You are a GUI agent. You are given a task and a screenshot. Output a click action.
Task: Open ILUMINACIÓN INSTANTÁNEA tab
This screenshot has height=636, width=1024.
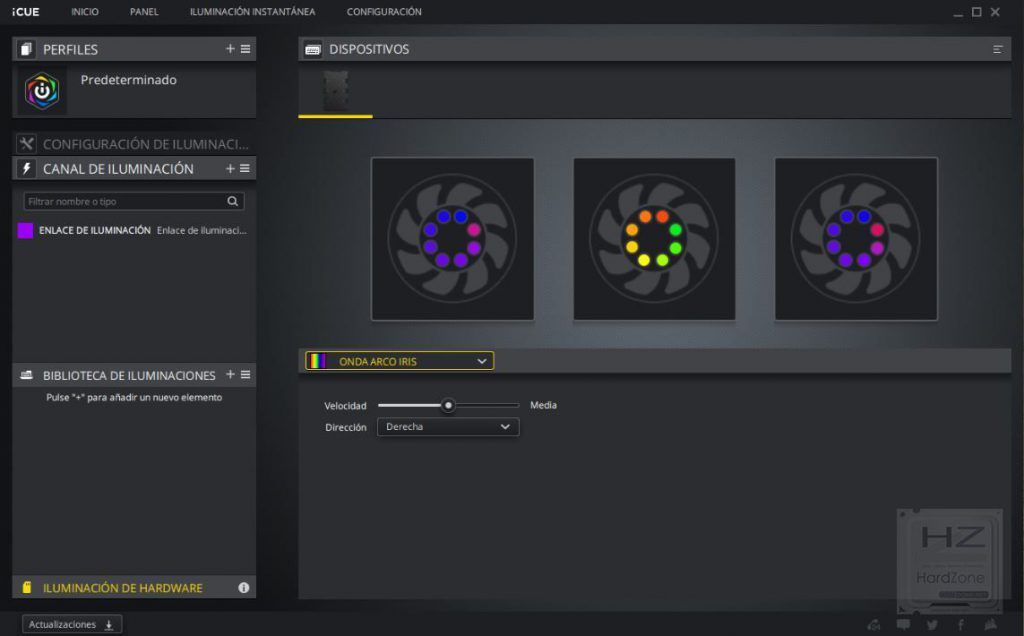click(252, 12)
